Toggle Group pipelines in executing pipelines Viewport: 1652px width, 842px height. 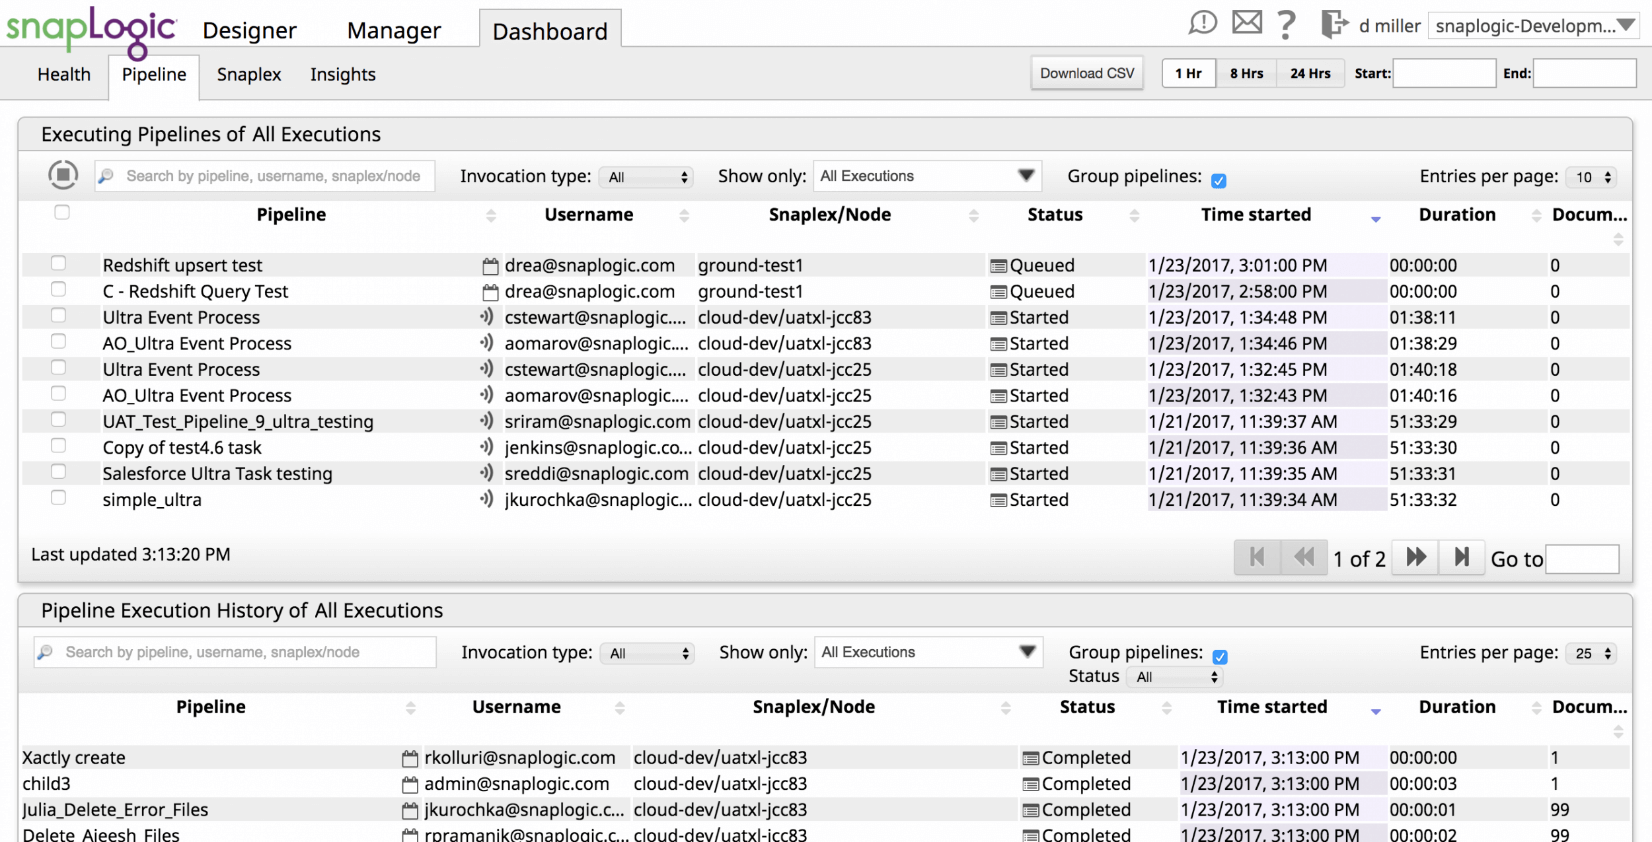pos(1219,180)
